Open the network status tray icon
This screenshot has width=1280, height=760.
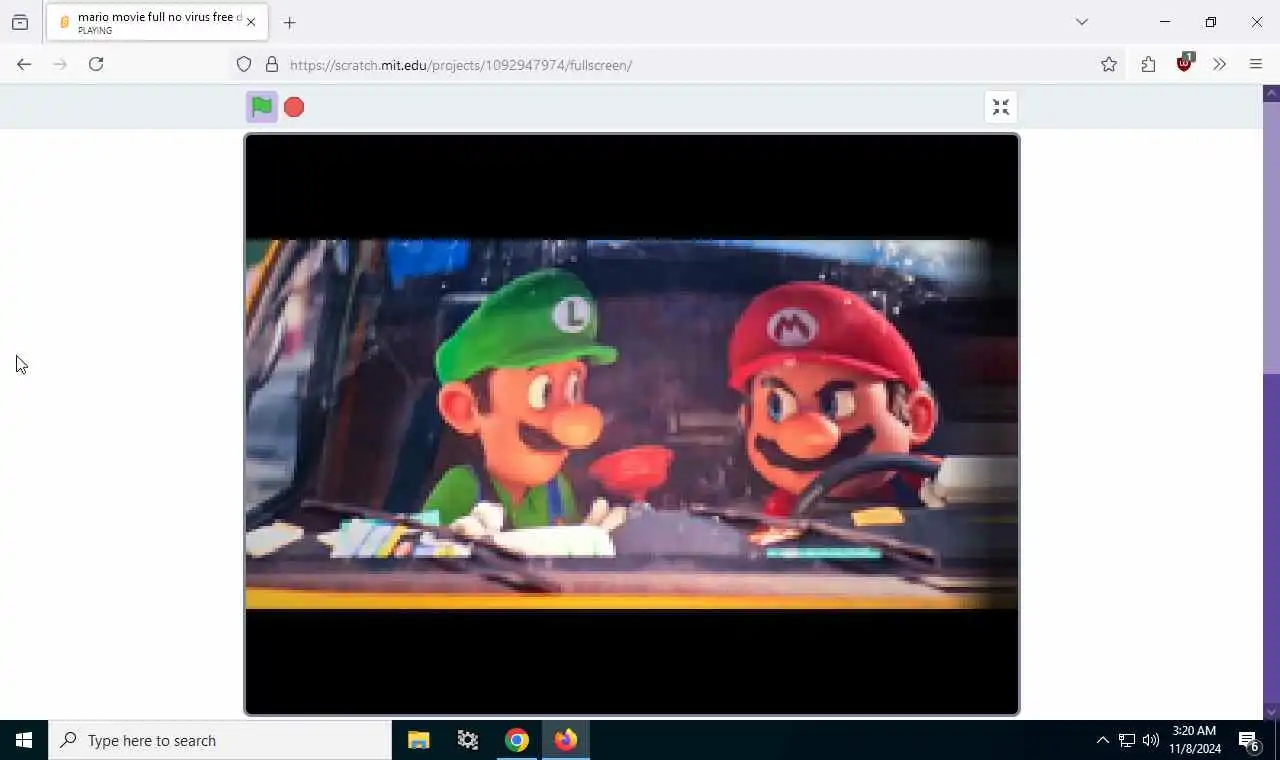point(1126,741)
